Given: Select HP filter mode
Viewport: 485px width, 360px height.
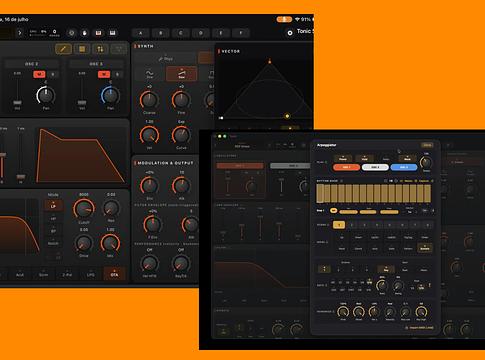Looking at the screenshot, I should [53, 219].
